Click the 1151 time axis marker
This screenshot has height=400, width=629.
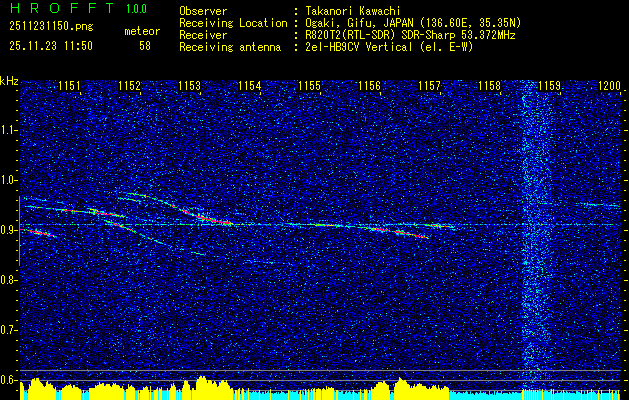pos(69,85)
